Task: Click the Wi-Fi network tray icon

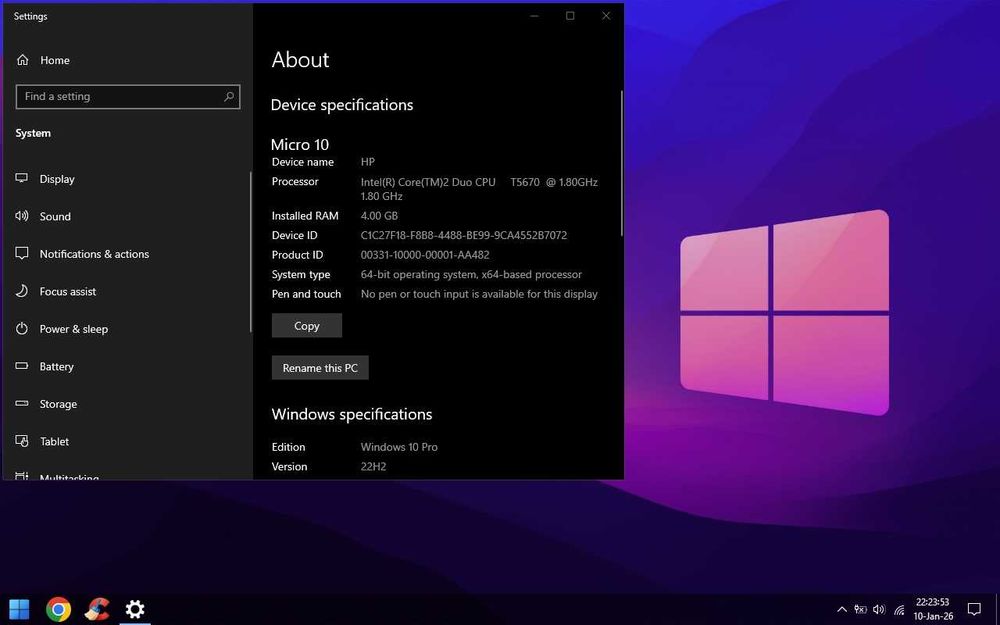Action: (x=899, y=610)
